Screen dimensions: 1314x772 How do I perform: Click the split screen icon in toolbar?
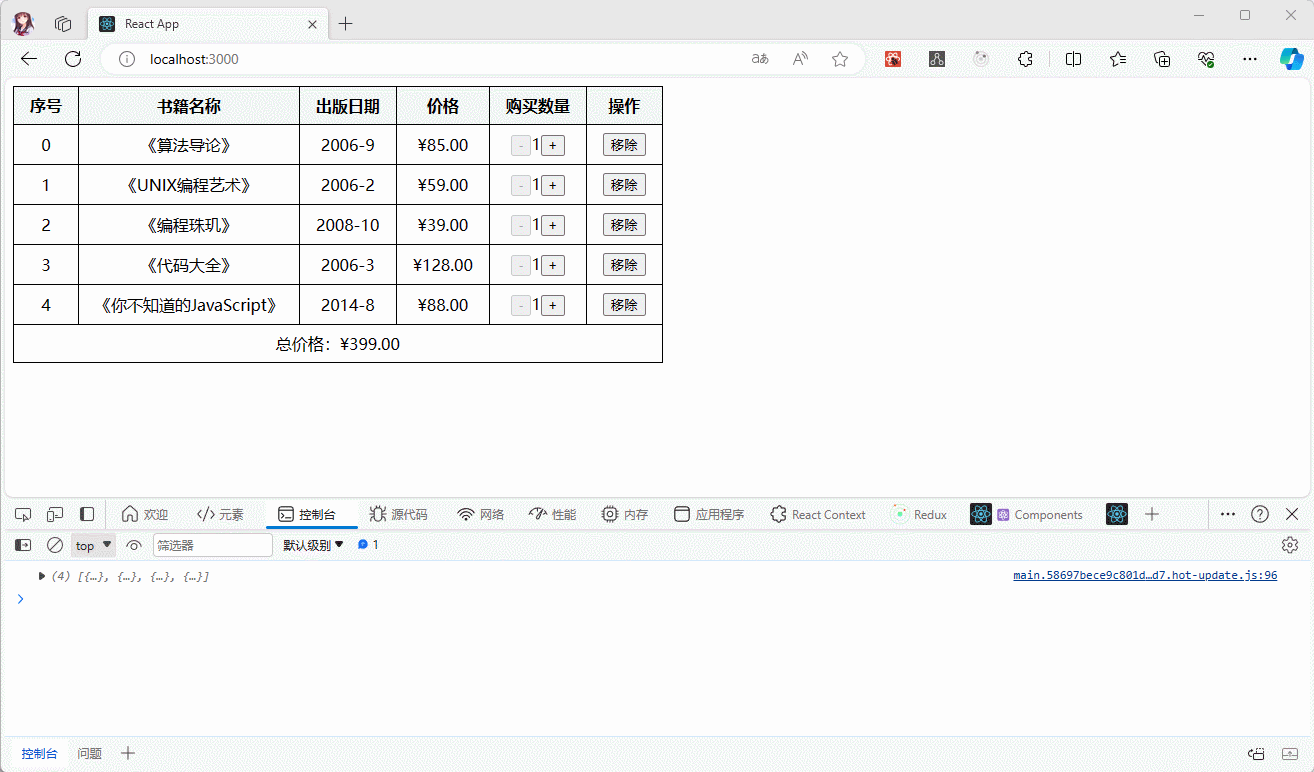1073,59
